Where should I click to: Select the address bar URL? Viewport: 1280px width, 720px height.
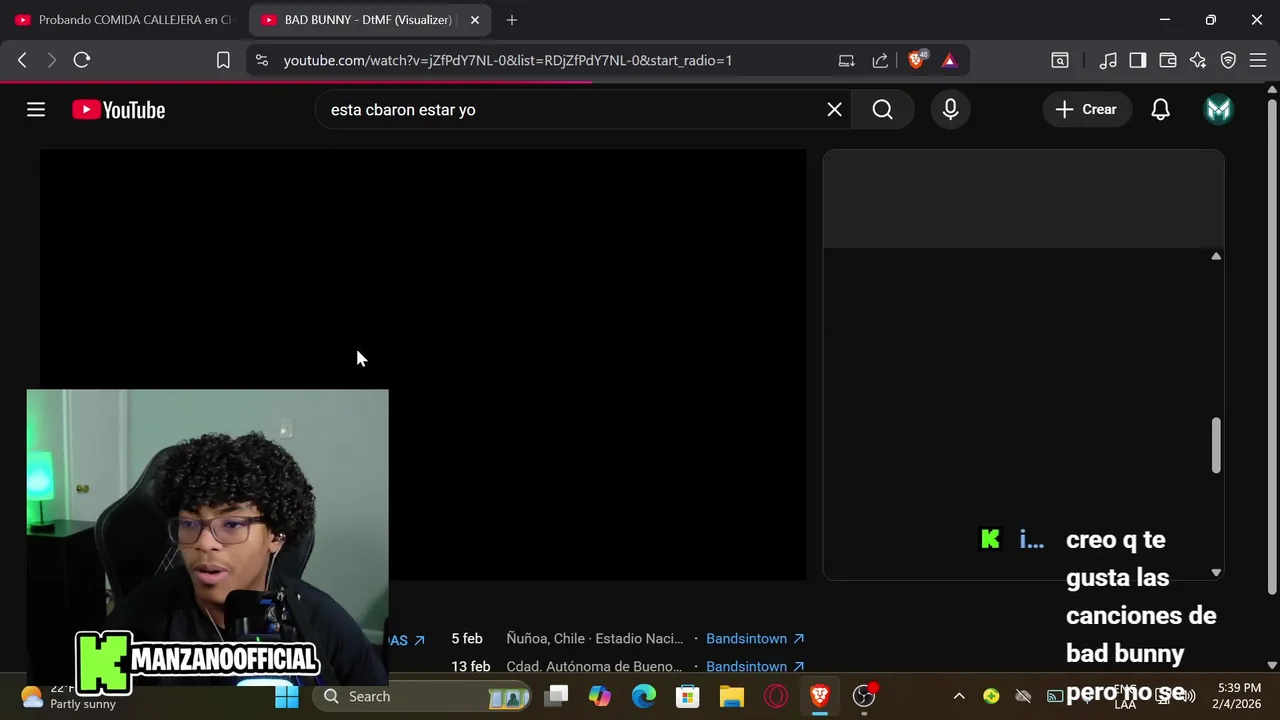coord(508,60)
